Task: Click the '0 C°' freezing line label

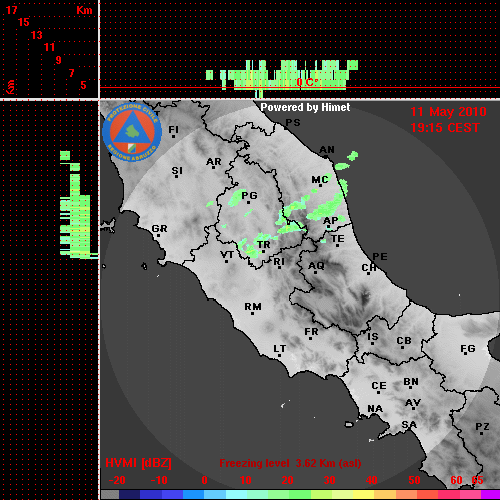Action: coord(307,82)
